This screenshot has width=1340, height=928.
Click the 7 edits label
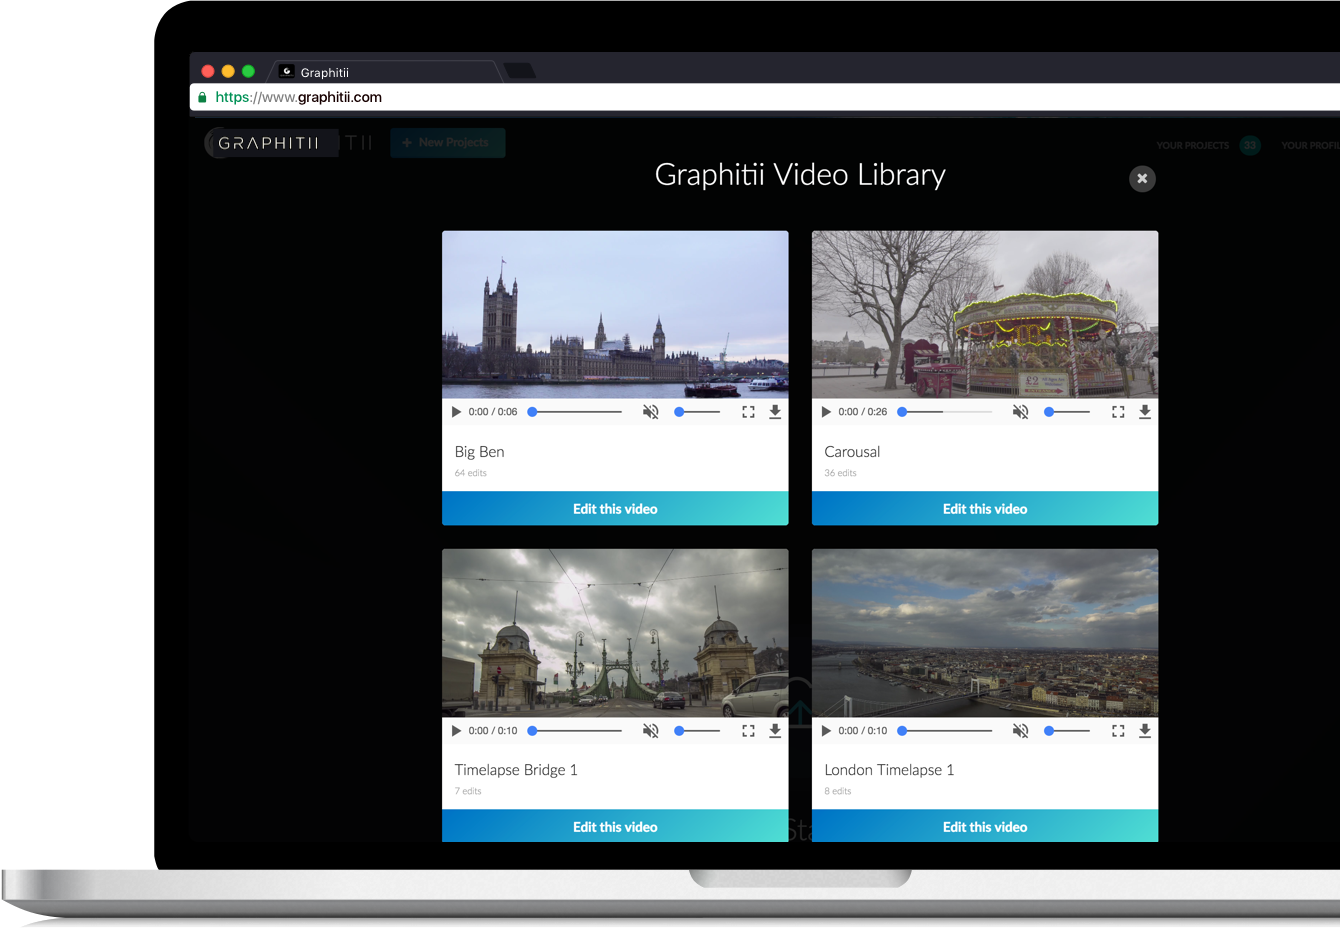point(468,791)
